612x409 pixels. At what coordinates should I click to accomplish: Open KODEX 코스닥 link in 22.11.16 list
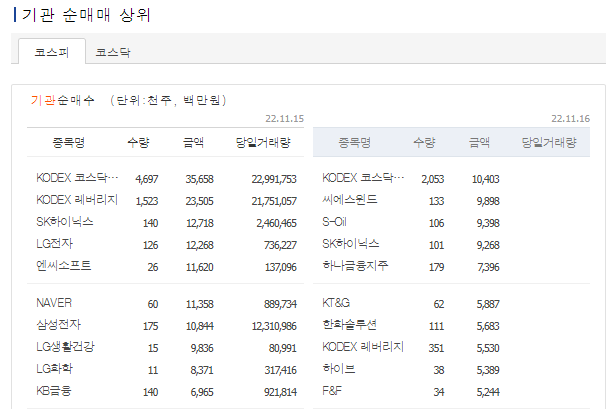(363, 178)
